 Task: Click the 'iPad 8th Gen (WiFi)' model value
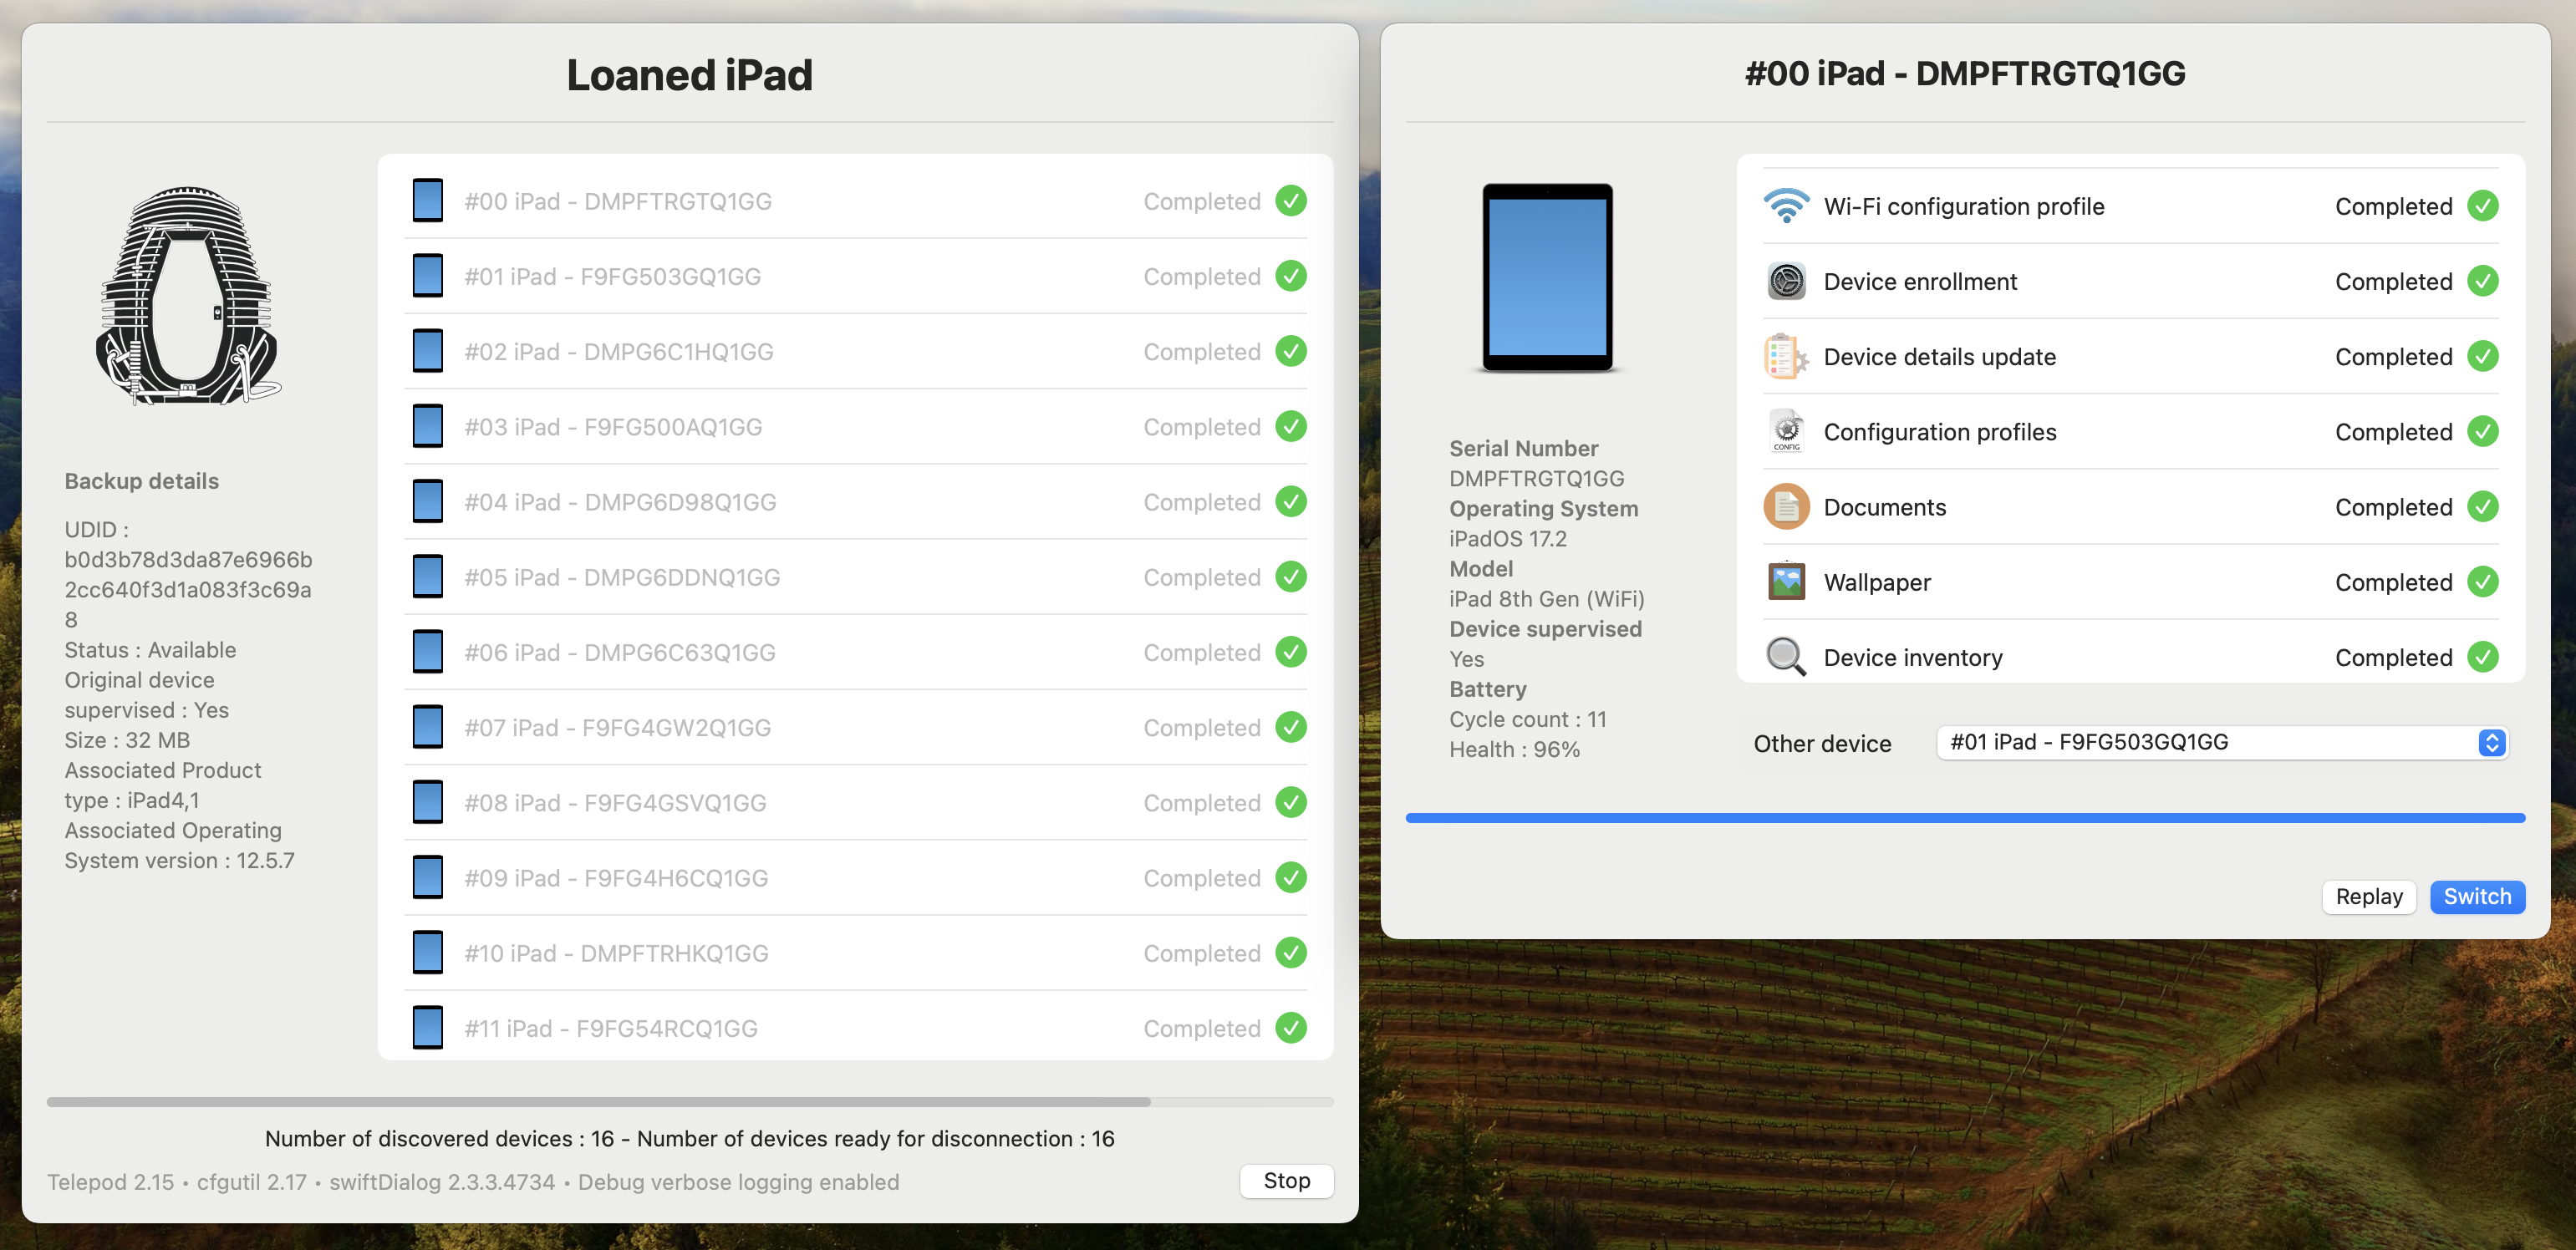coord(1547,598)
